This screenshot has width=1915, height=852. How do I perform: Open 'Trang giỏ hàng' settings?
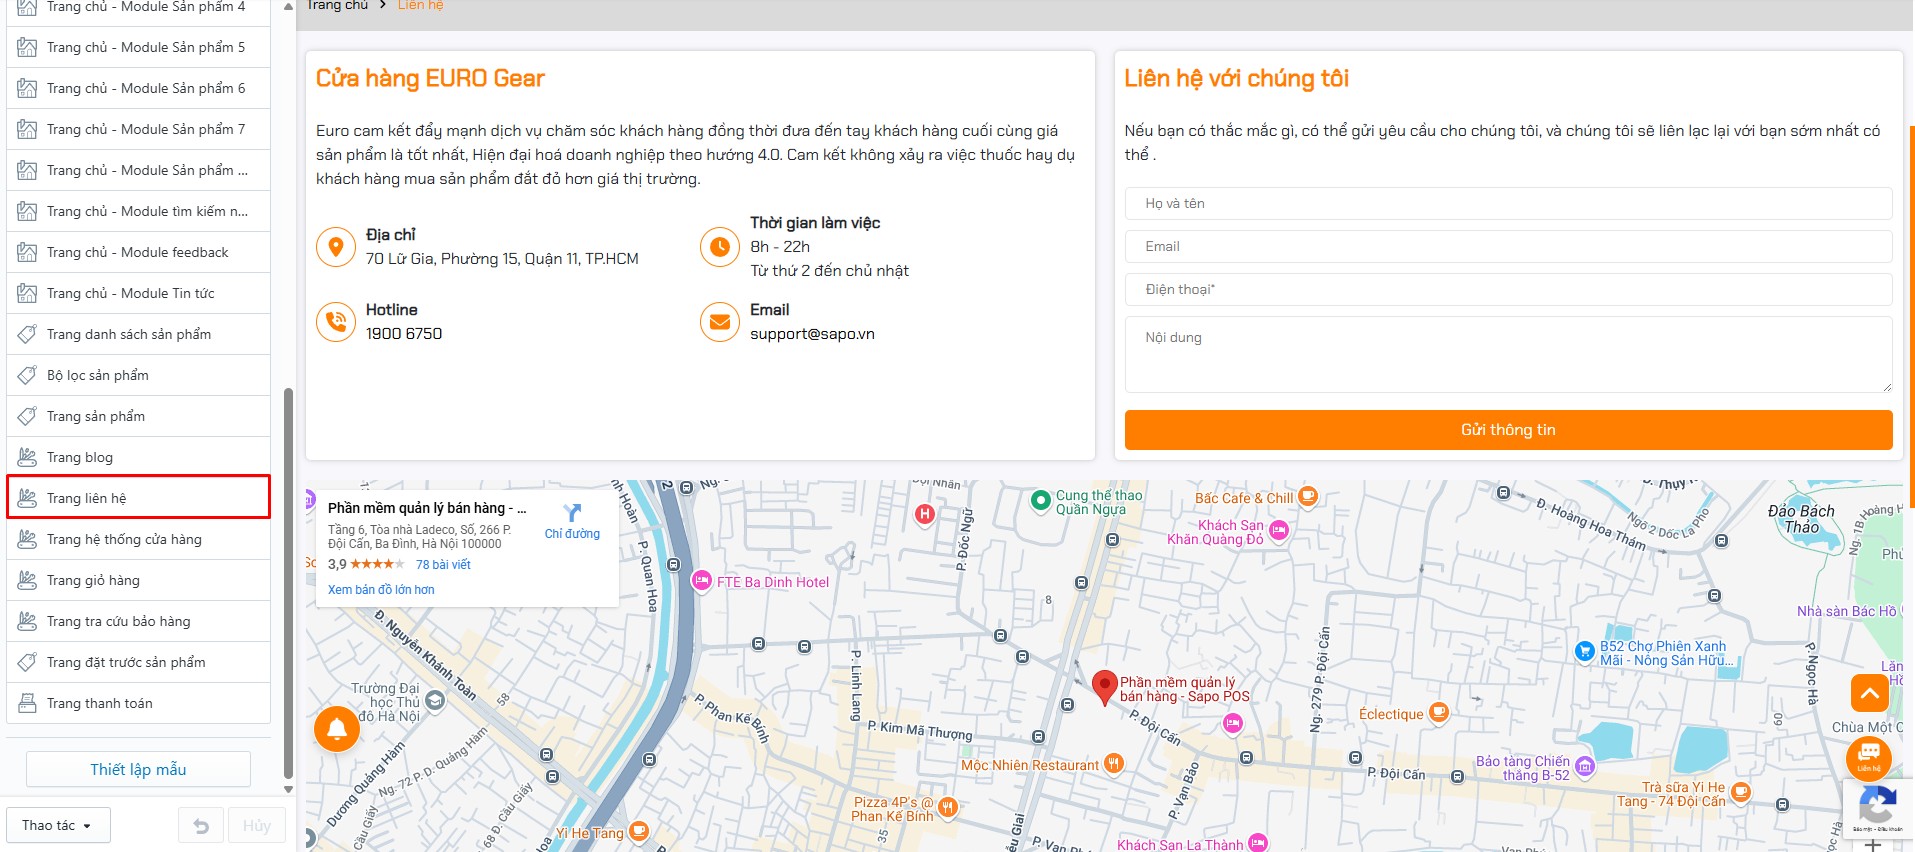pos(138,580)
